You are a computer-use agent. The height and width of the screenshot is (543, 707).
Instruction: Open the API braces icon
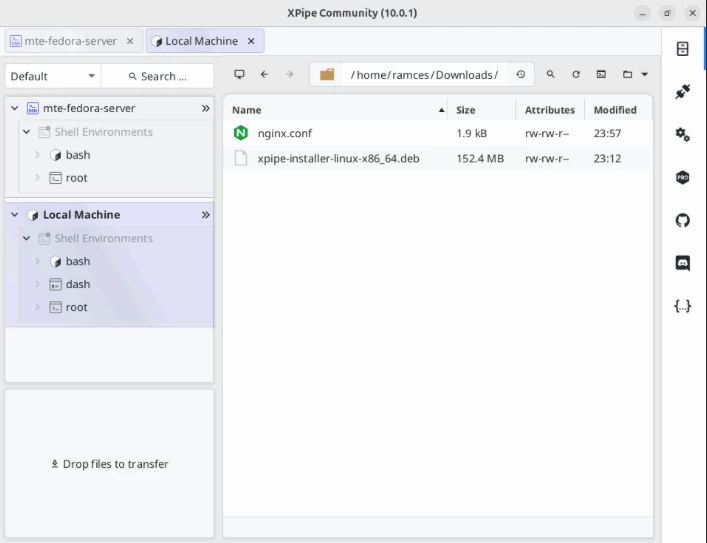(x=683, y=306)
